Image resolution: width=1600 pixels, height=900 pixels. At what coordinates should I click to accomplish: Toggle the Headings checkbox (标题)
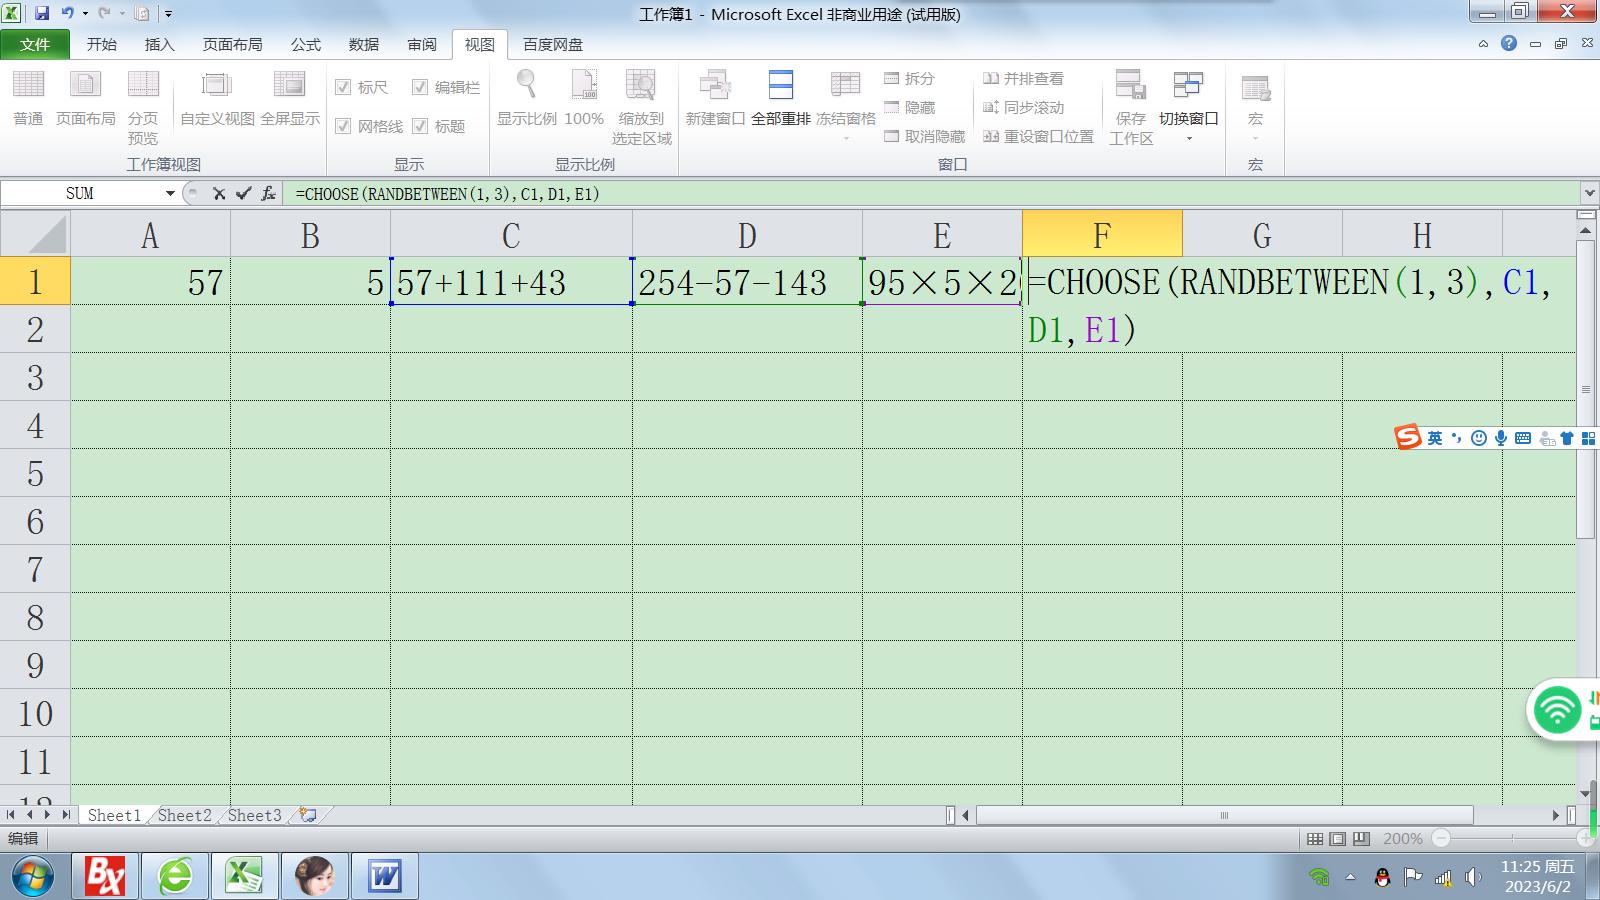pos(420,126)
